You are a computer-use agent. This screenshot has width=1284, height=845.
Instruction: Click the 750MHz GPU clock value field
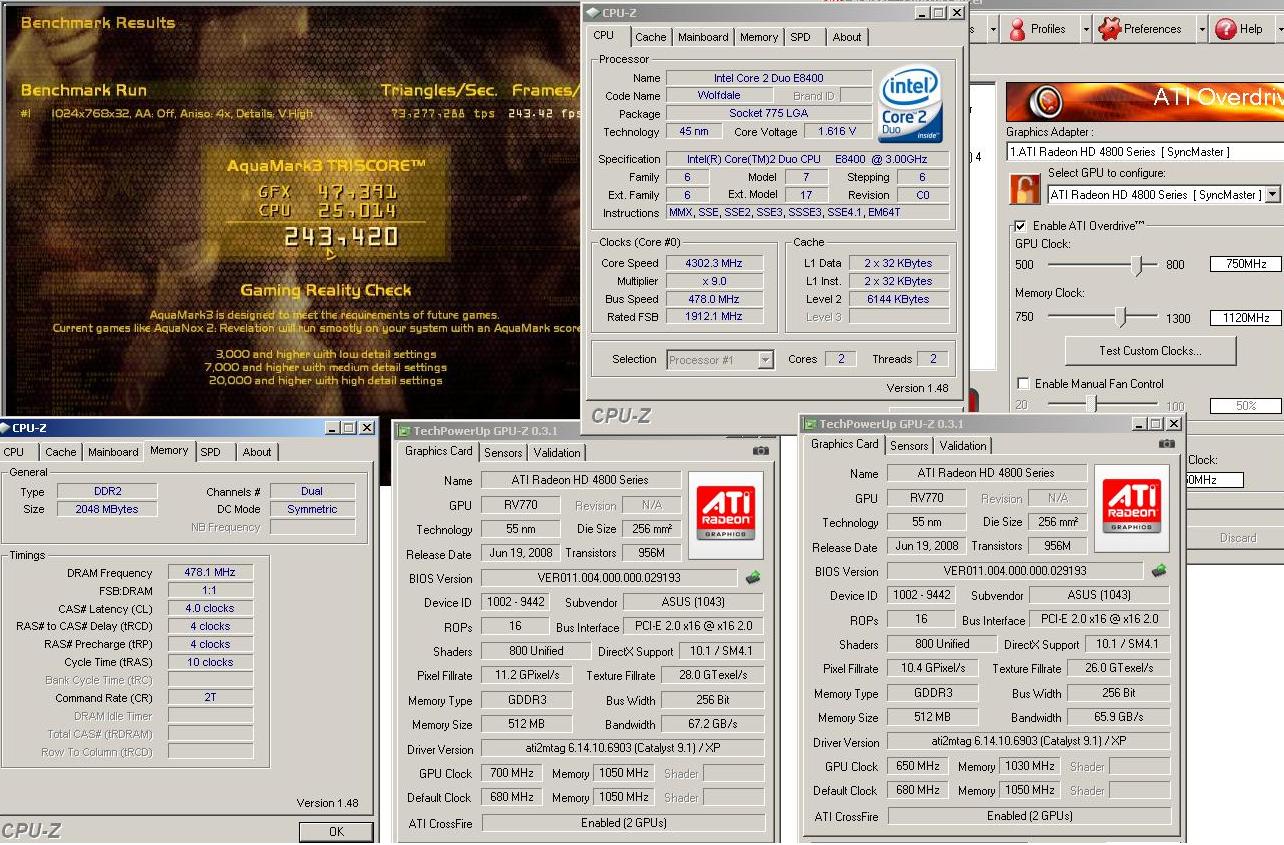(1245, 265)
